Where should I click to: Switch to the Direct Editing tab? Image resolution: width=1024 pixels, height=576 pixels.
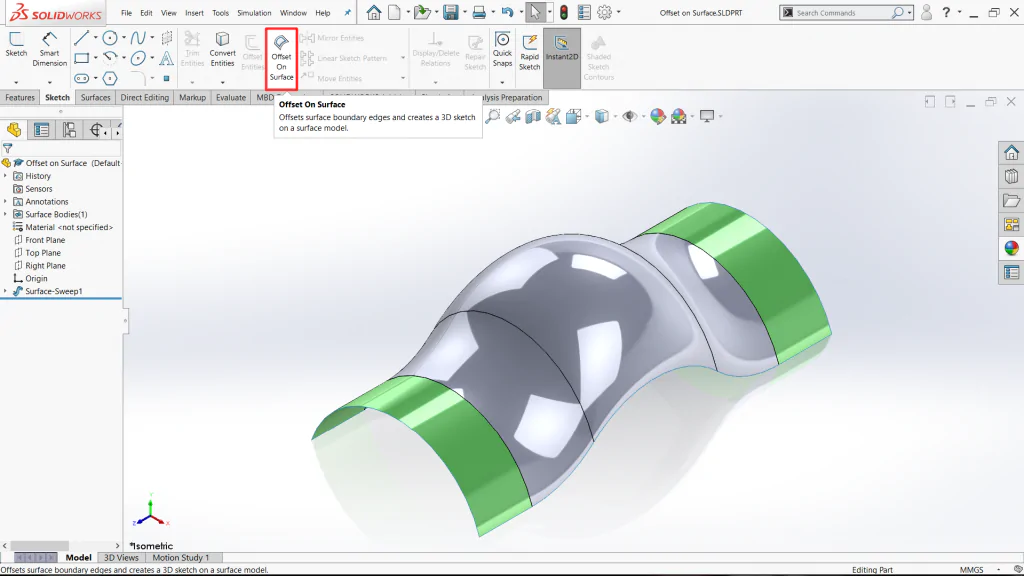(144, 97)
